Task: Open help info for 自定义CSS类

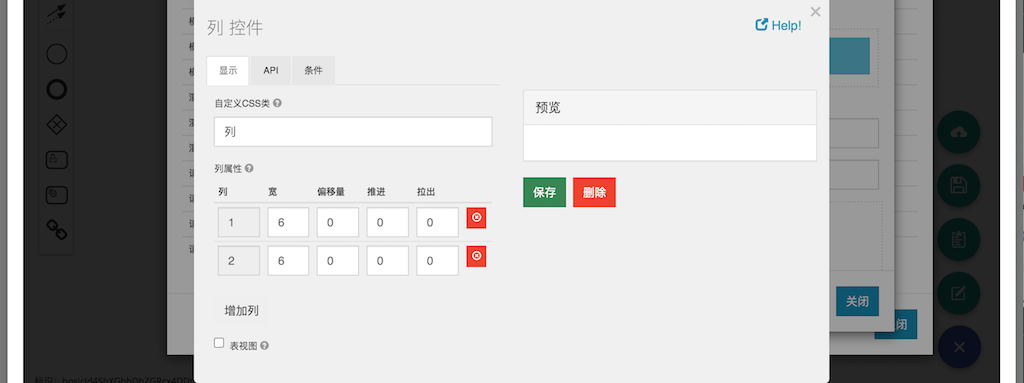Action: [x=278, y=103]
